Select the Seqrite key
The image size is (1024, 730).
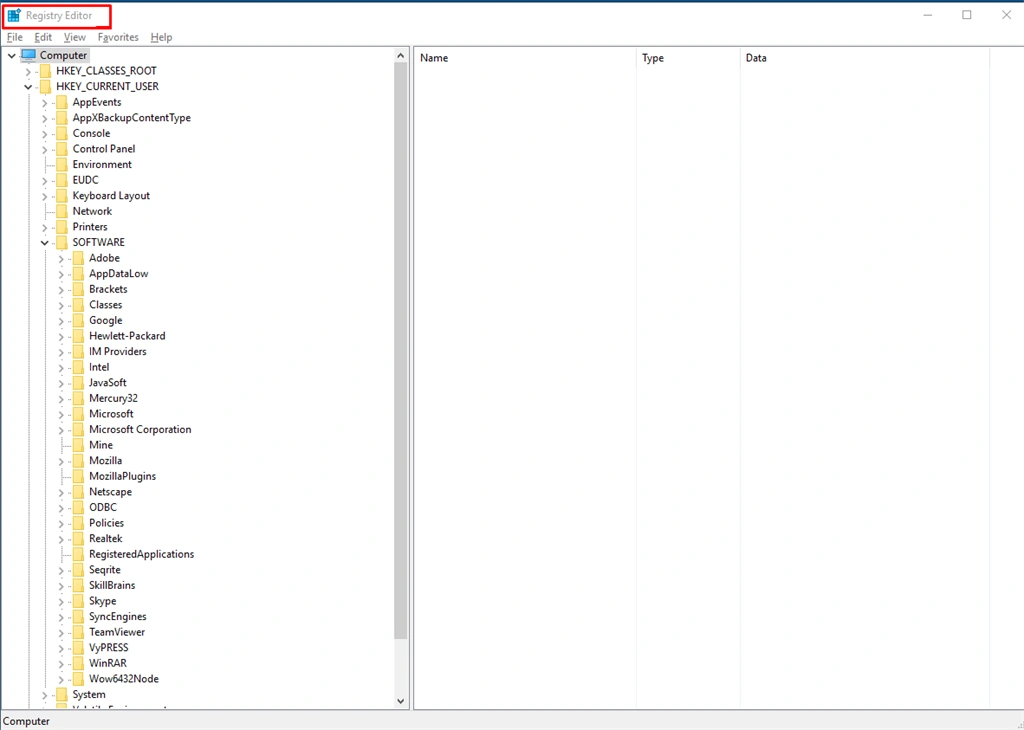click(104, 570)
